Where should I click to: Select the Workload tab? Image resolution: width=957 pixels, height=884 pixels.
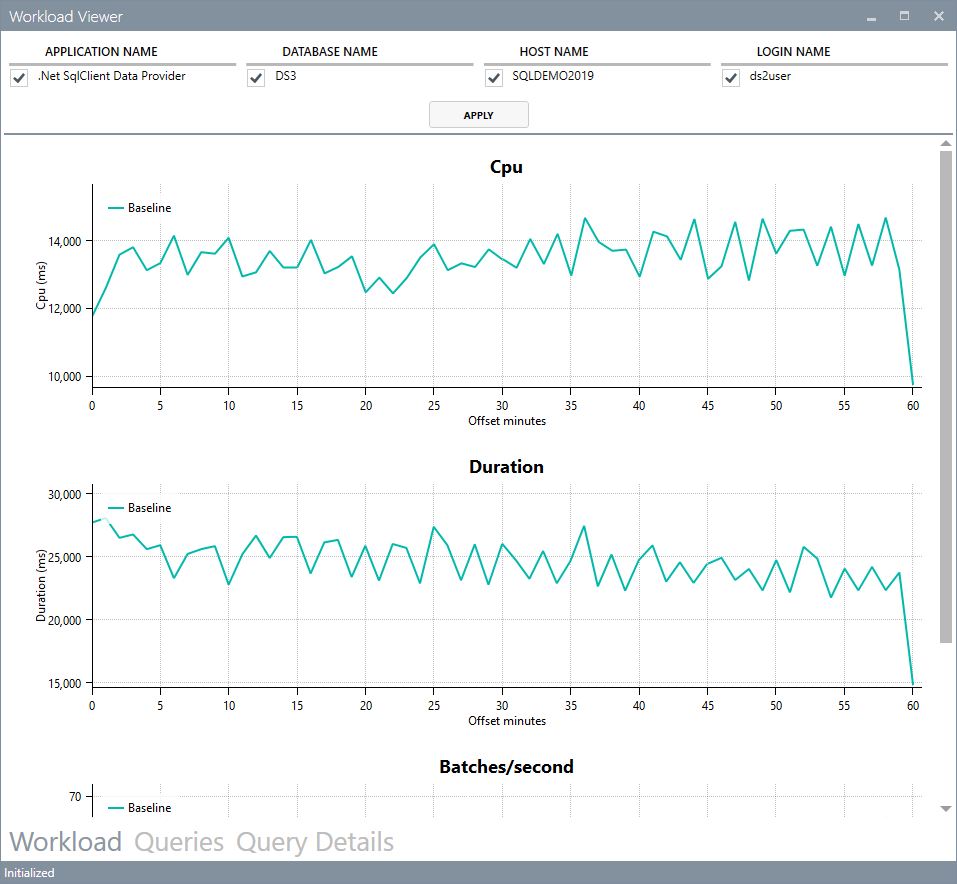click(x=65, y=842)
